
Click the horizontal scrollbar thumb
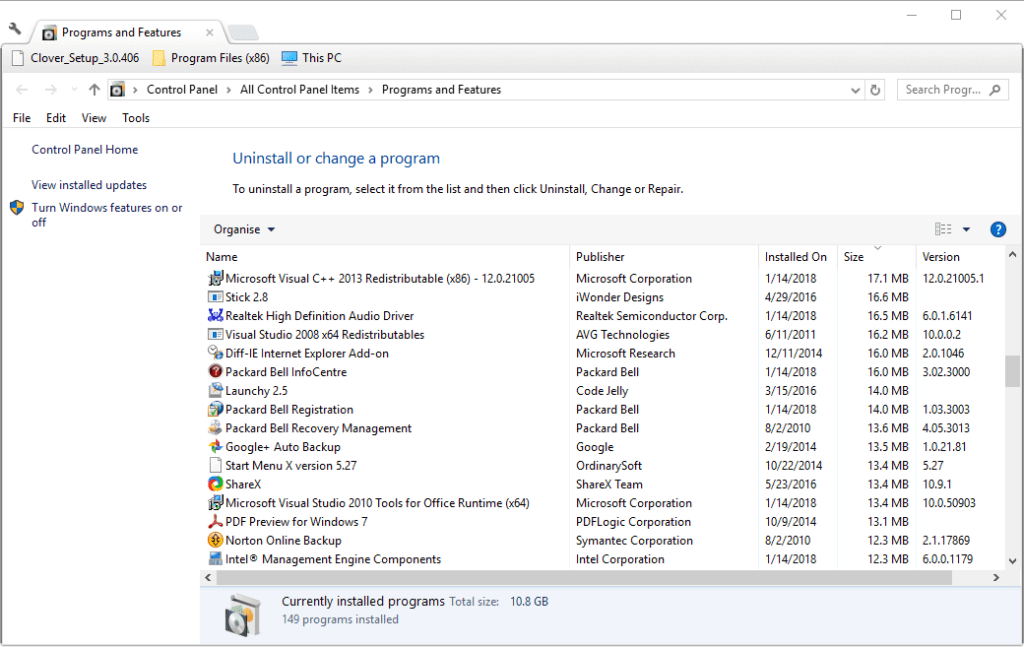[584, 578]
